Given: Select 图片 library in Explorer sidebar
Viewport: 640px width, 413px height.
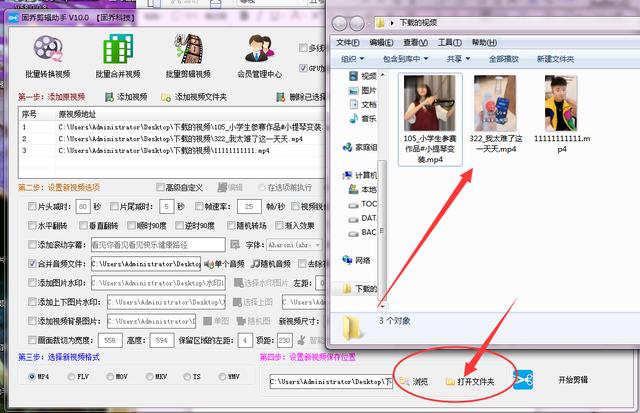Looking at the screenshot, I should tap(362, 91).
